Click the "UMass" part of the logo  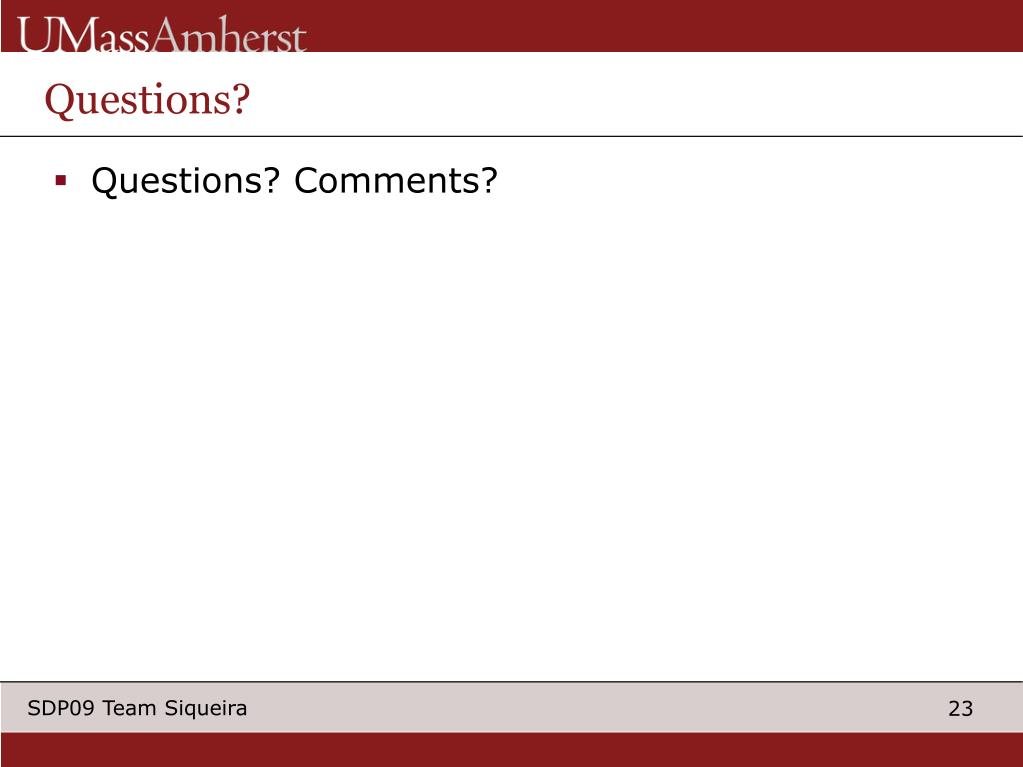(84, 34)
